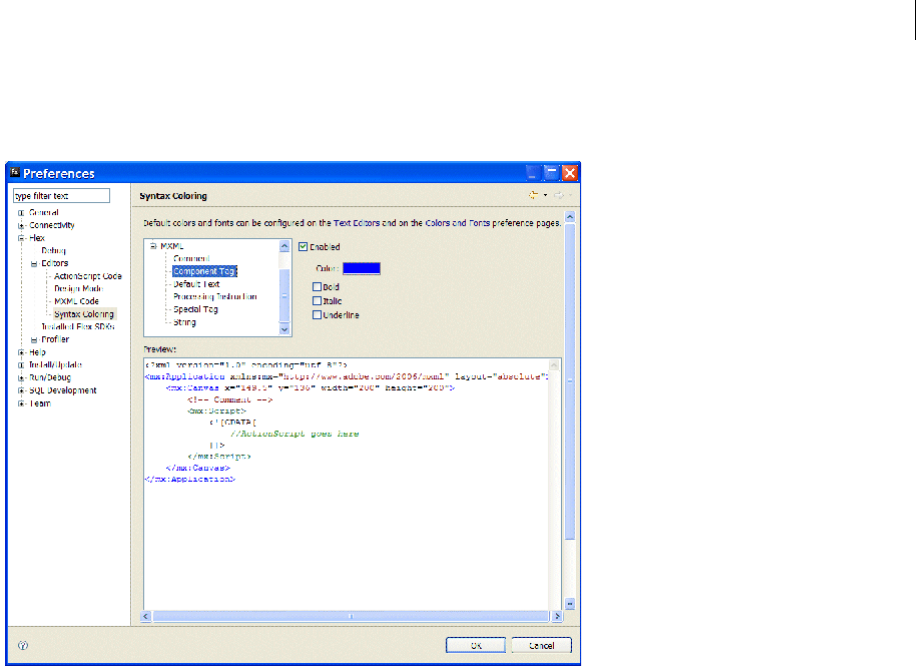
Task: Click the Flex Builder icon in title bar
Action: tap(15, 172)
